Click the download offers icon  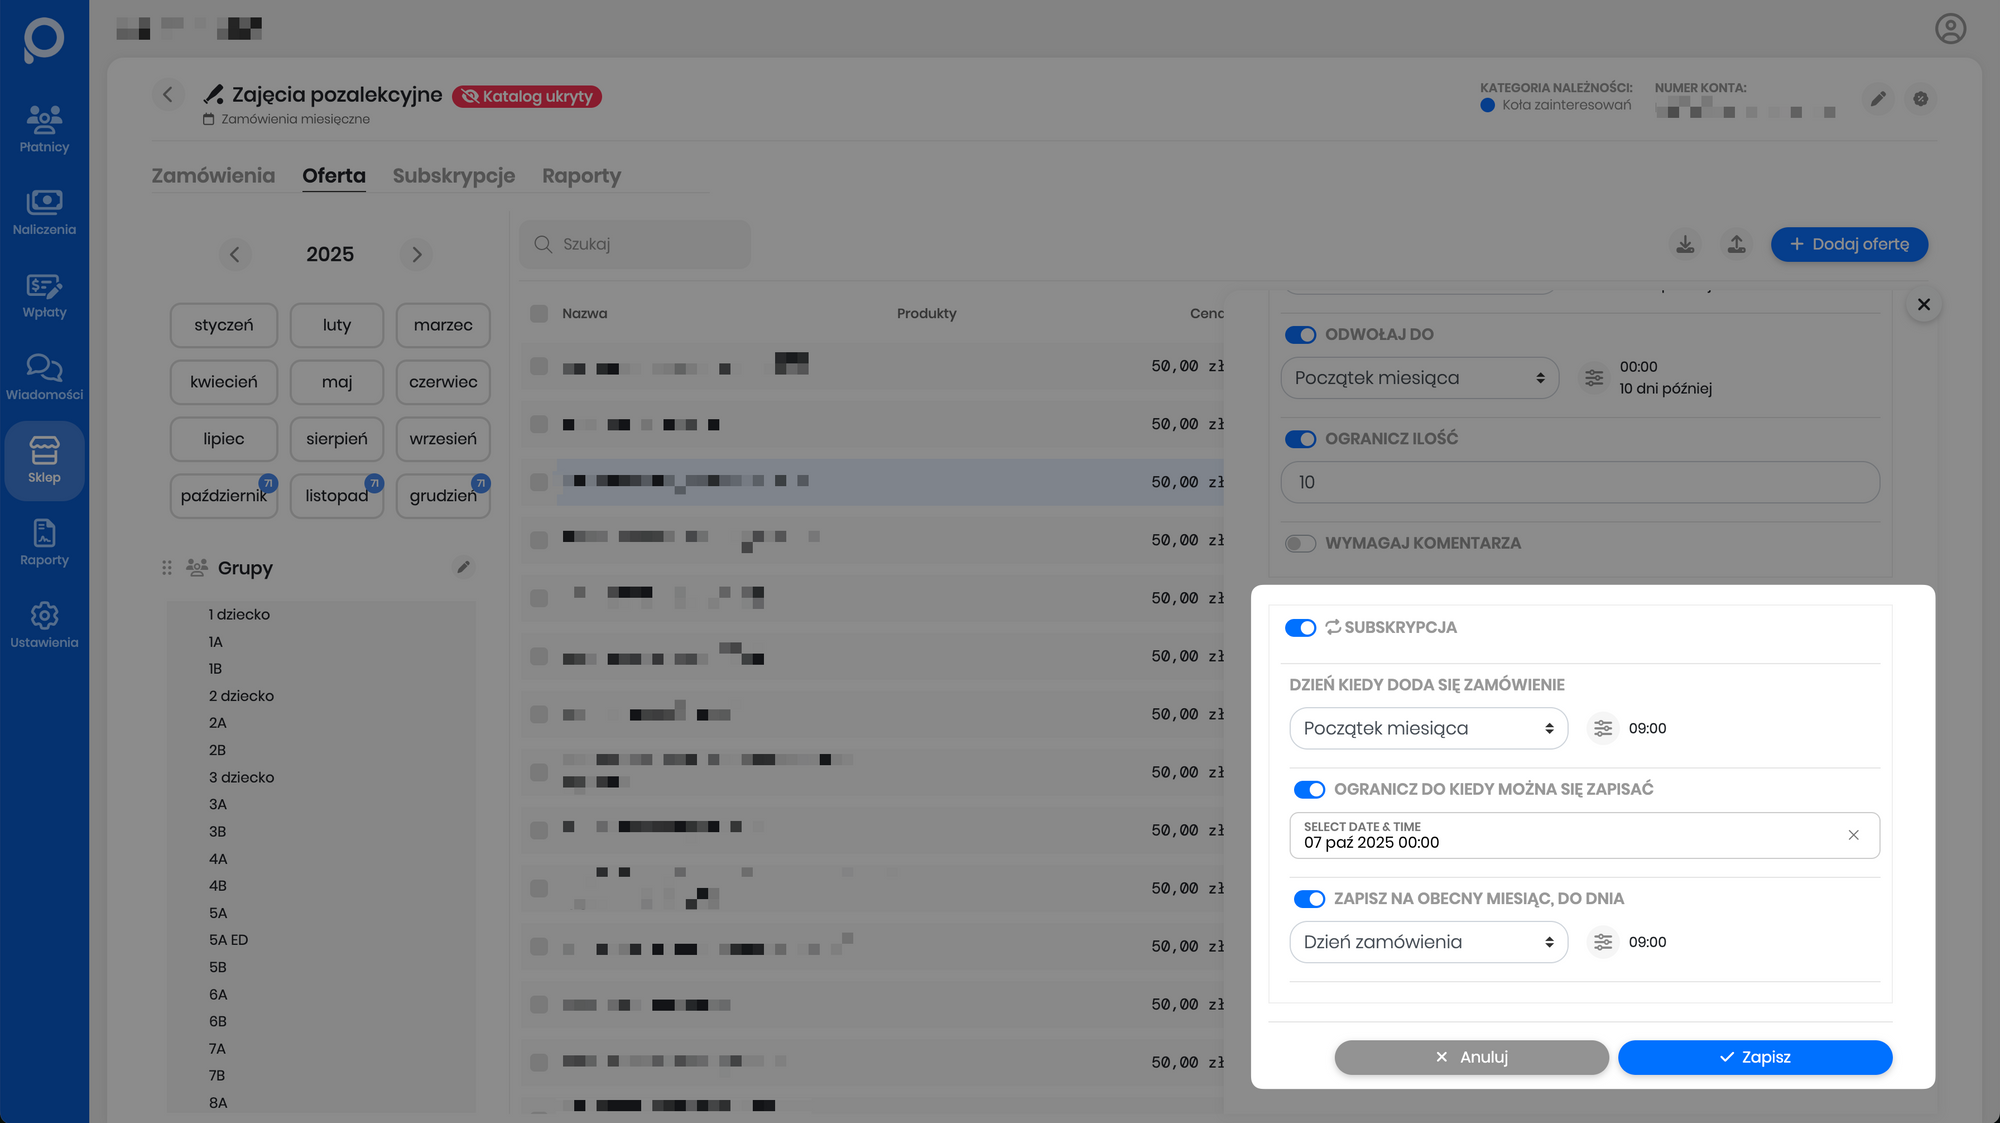(1685, 245)
